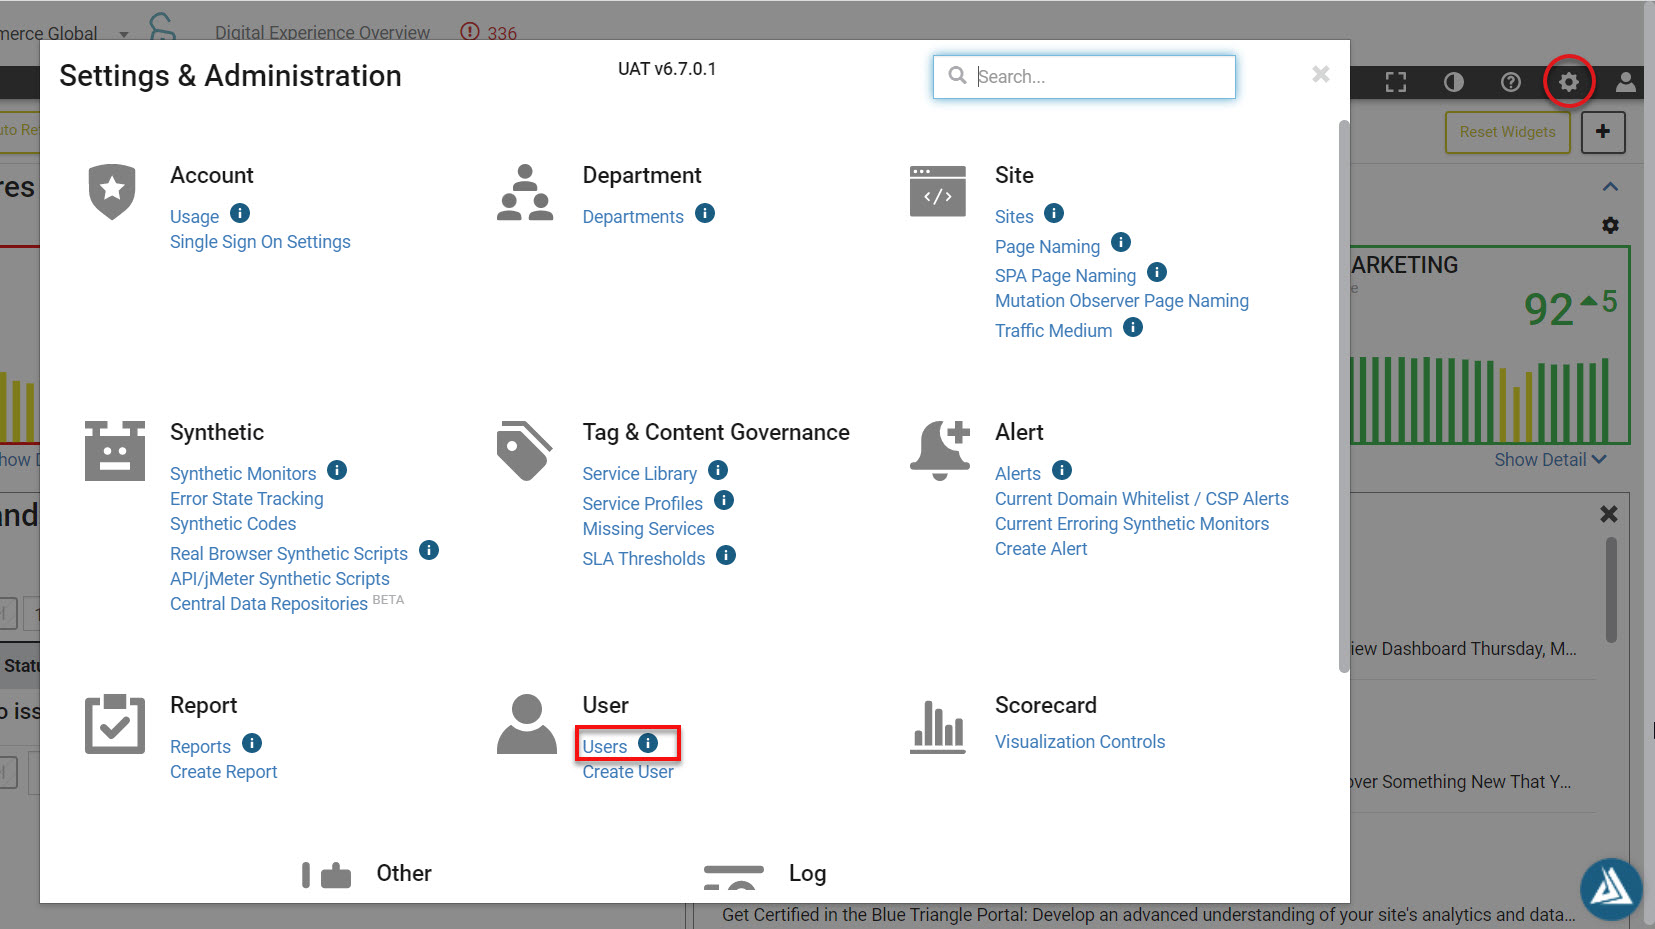
Task: Open Missing Services link
Action: tap(649, 529)
